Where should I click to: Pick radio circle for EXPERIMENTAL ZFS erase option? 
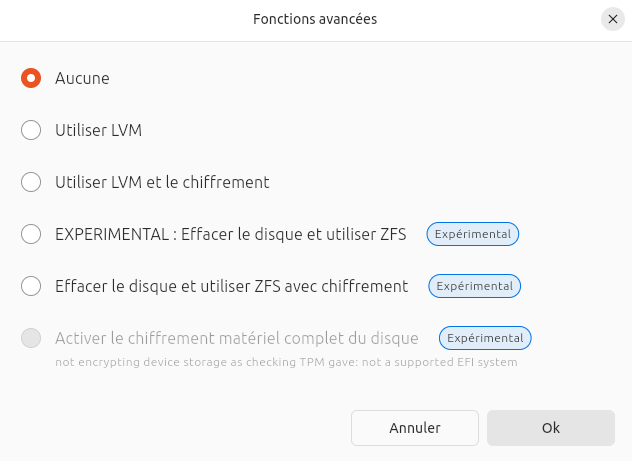click(x=31, y=234)
